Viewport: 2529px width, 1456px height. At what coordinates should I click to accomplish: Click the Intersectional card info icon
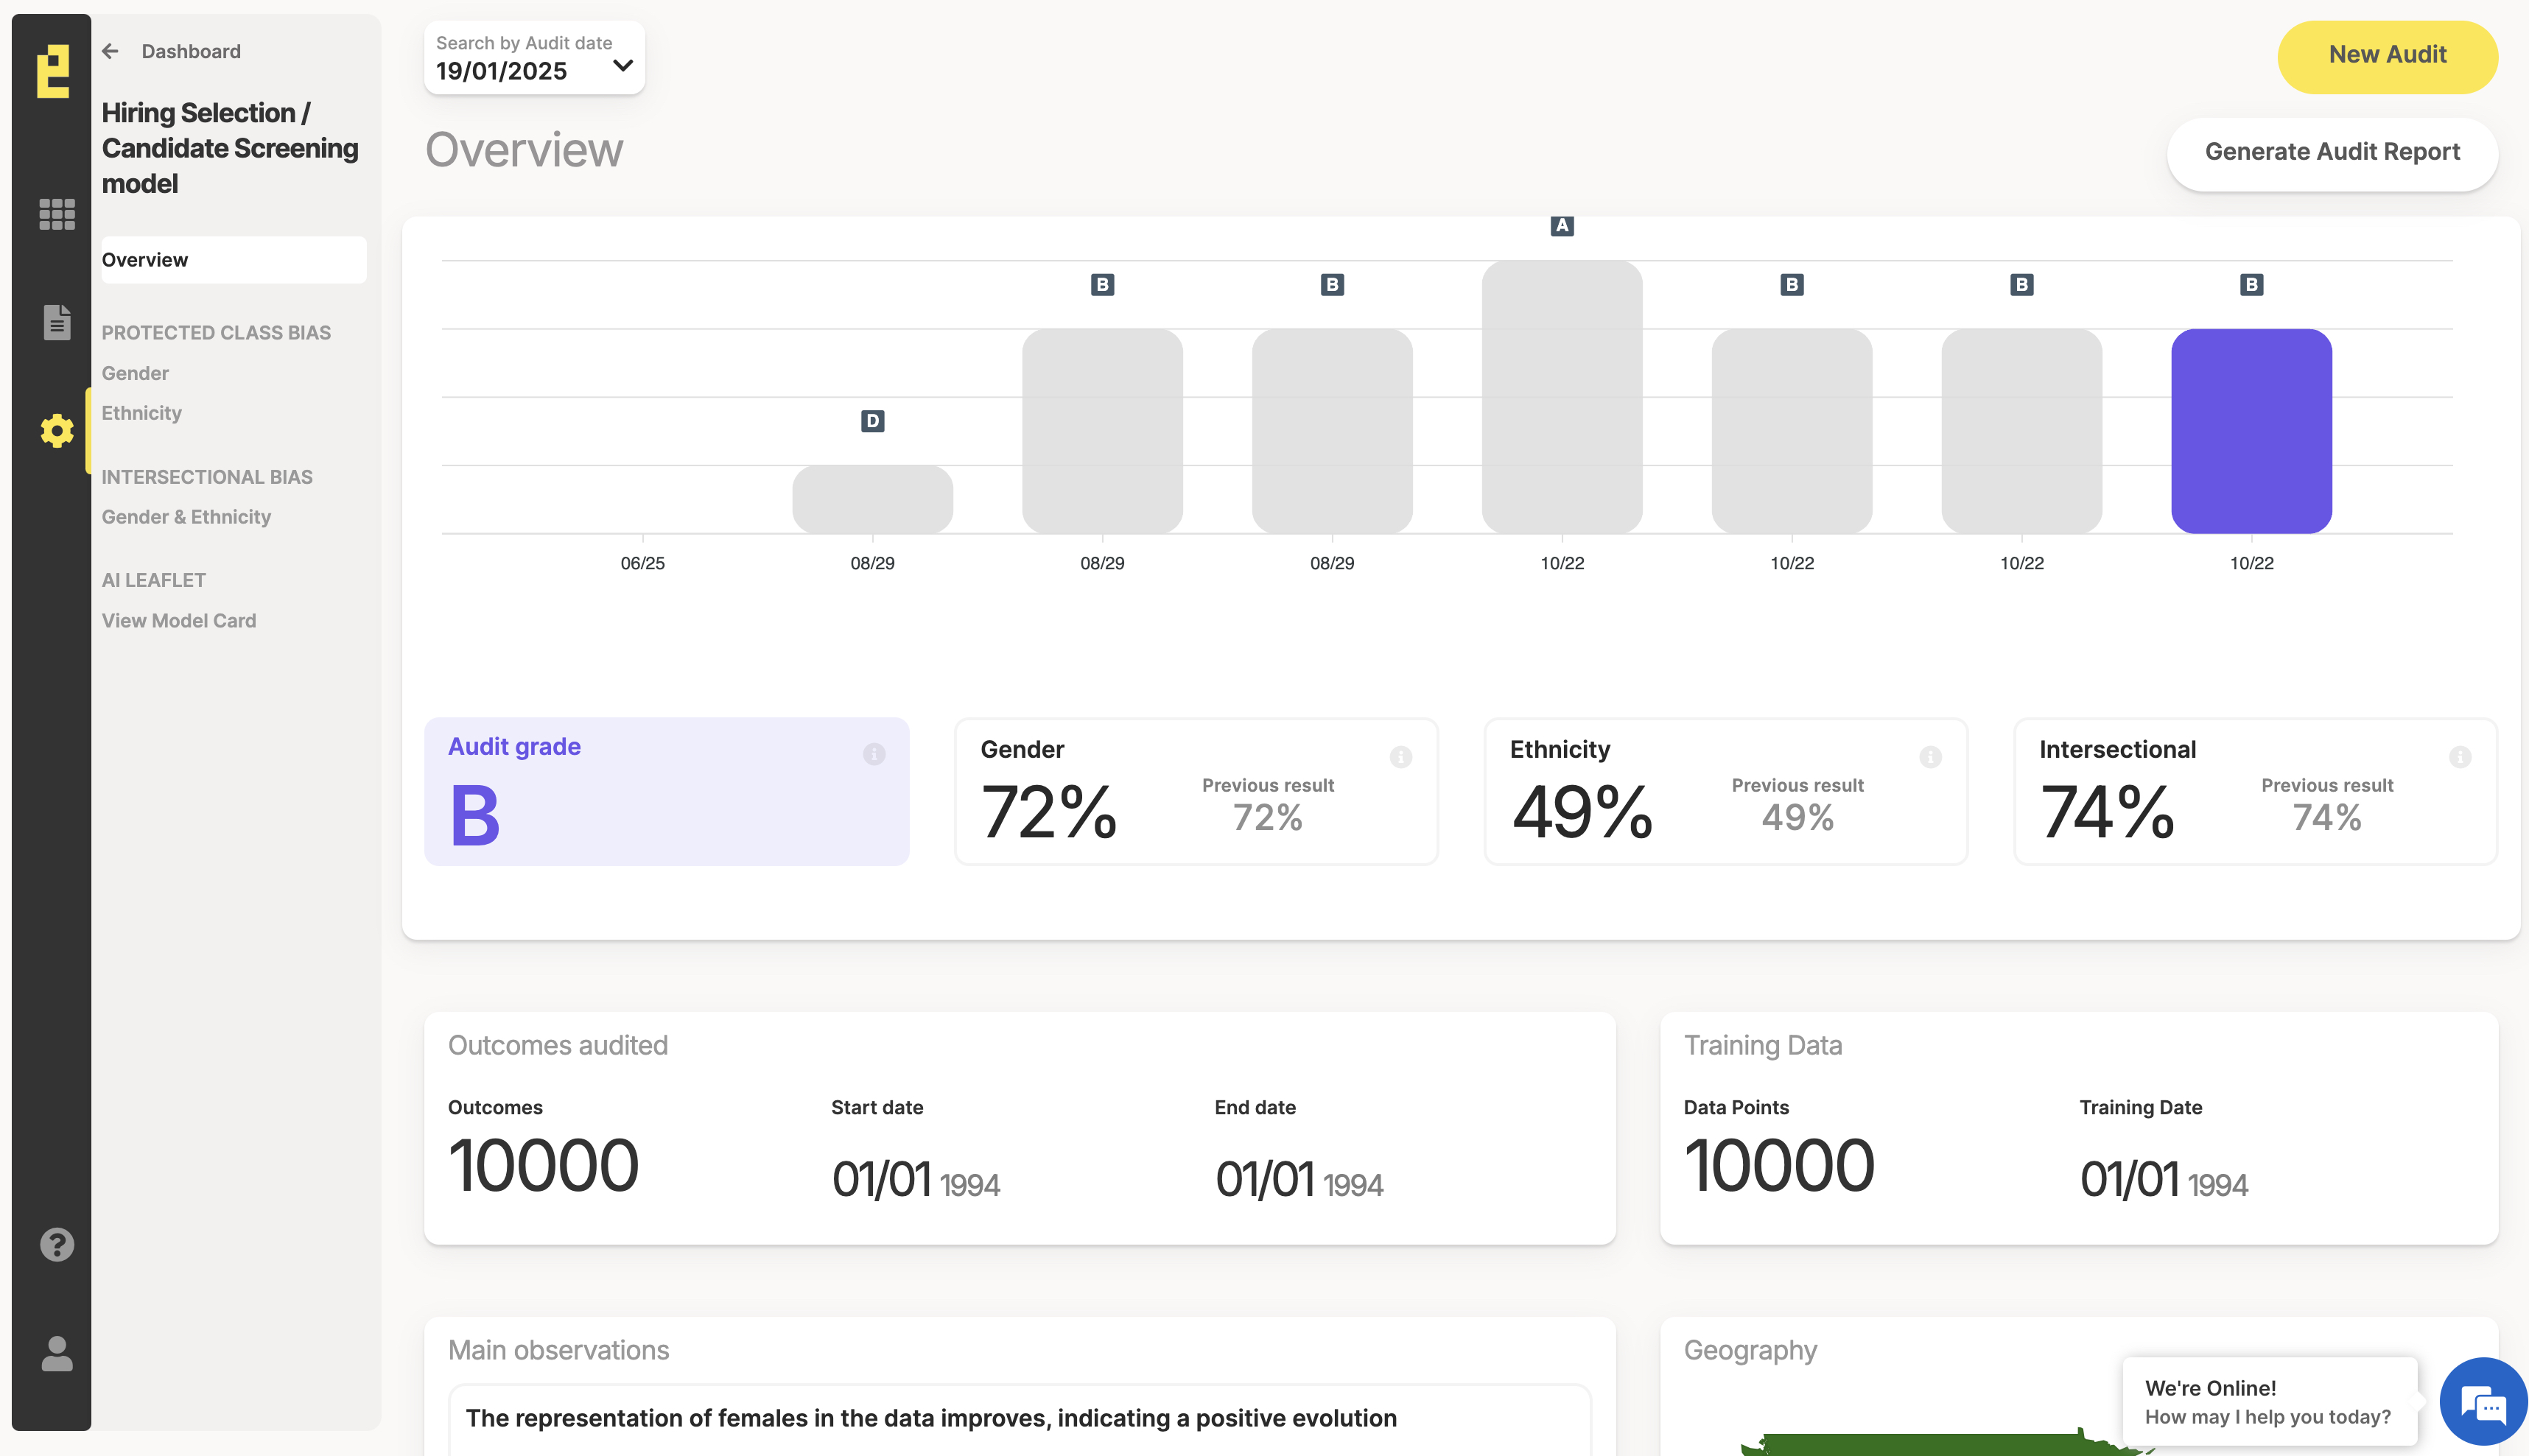click(x=2460, y=757)
